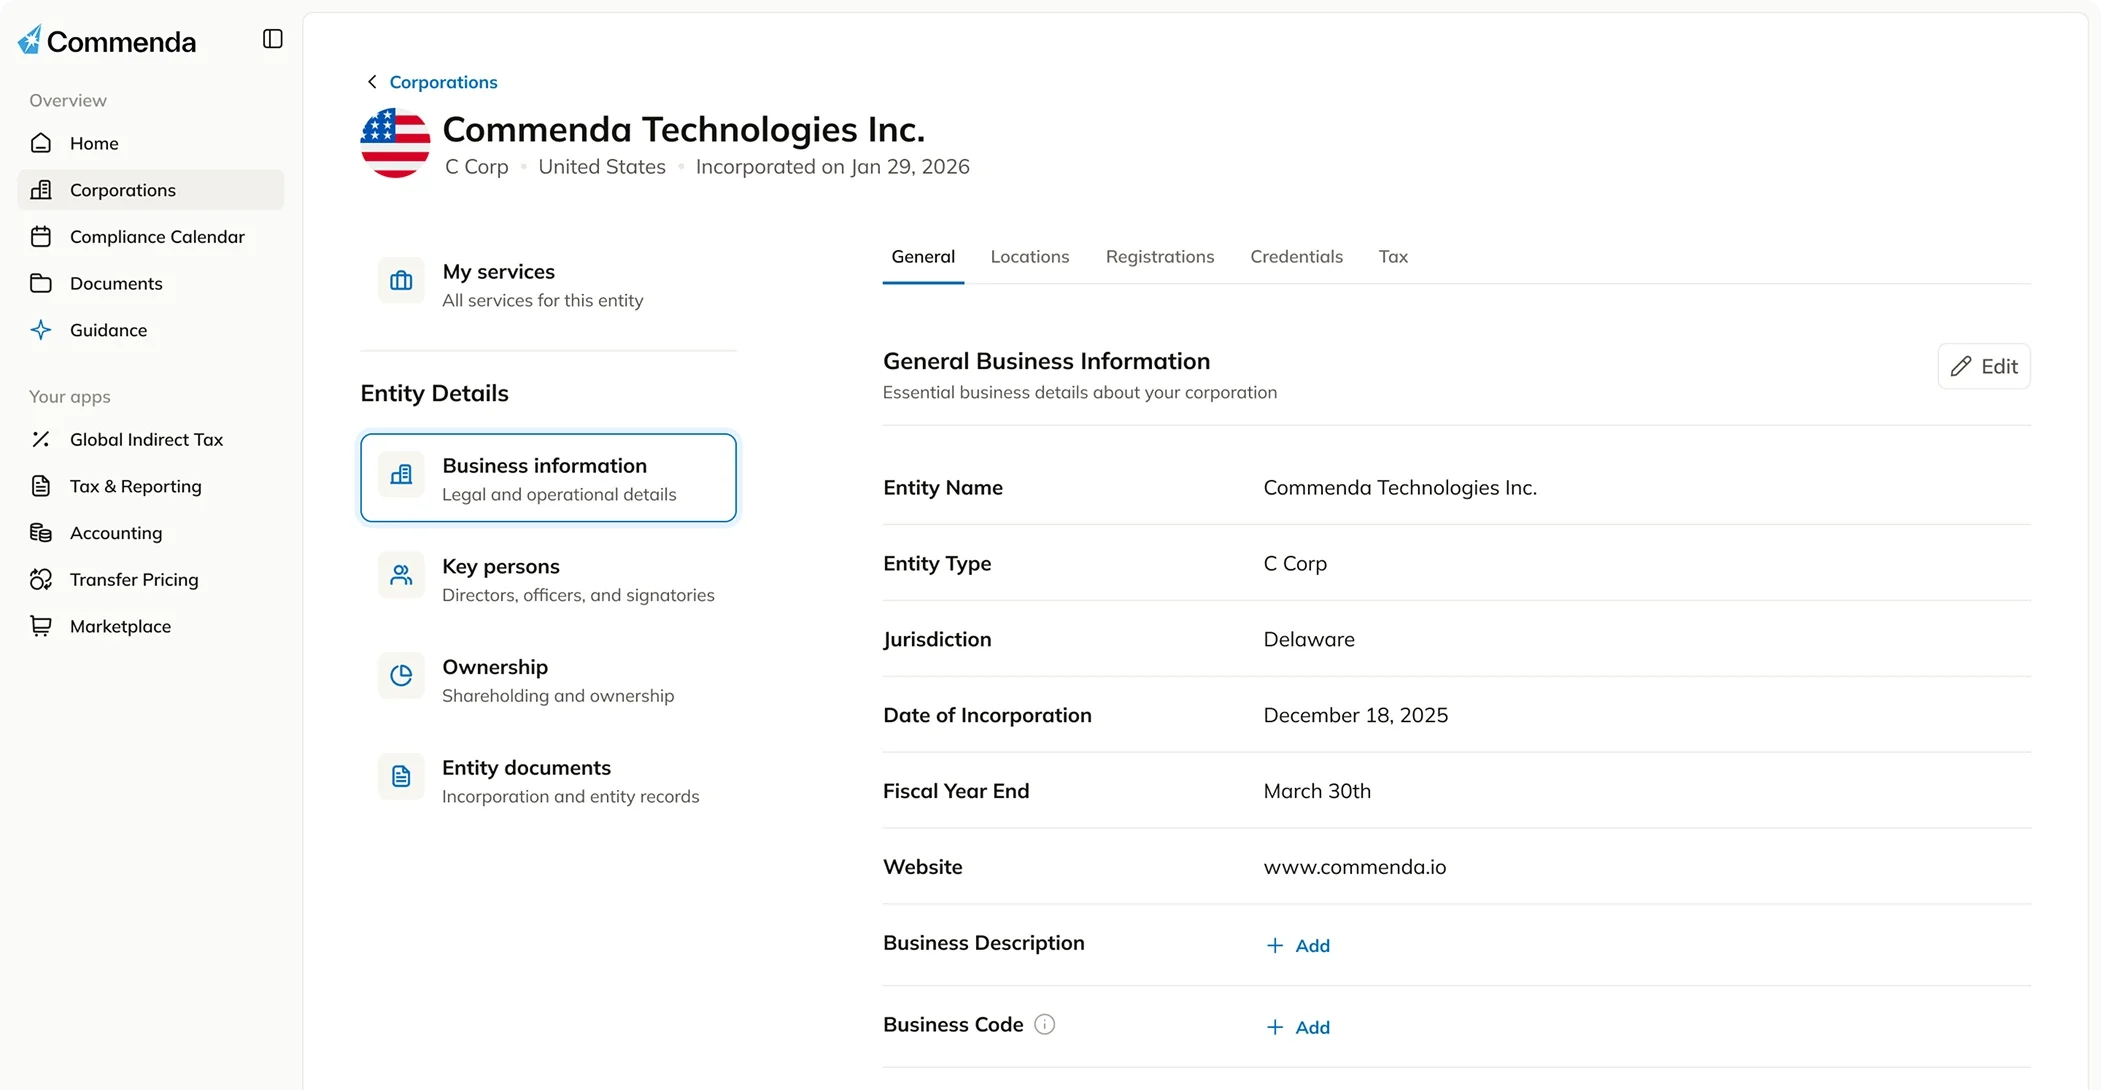Open Global Indirect Tax percent icon
Screen dimensions: 2102x1090
pyautogui.click(x=41, y=439)
